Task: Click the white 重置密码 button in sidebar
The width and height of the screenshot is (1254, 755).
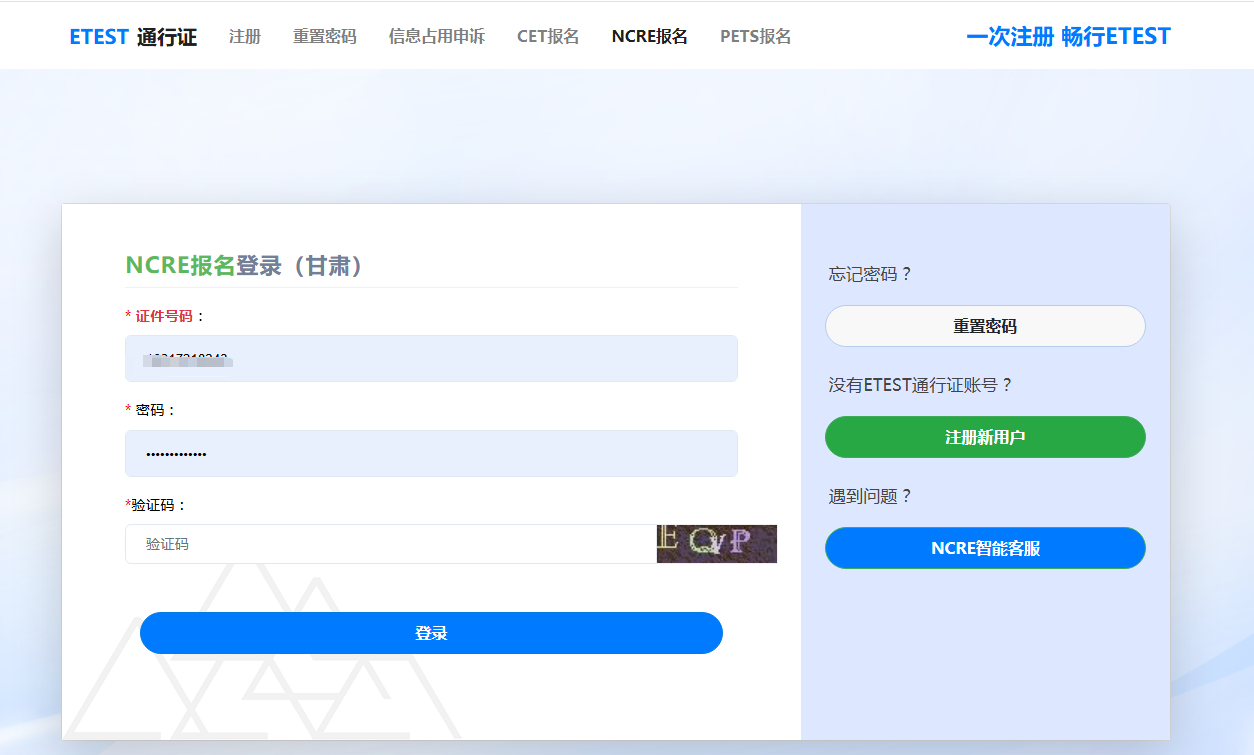Action: (985, 326)
